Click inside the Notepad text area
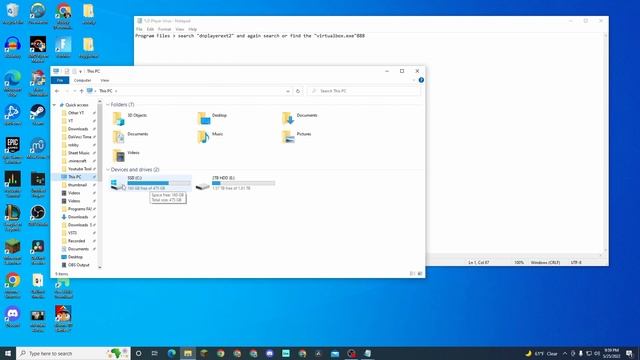Image resolution: width=640 pixels, height=360 pixels. pyautogui.click(x=369, y=143)
